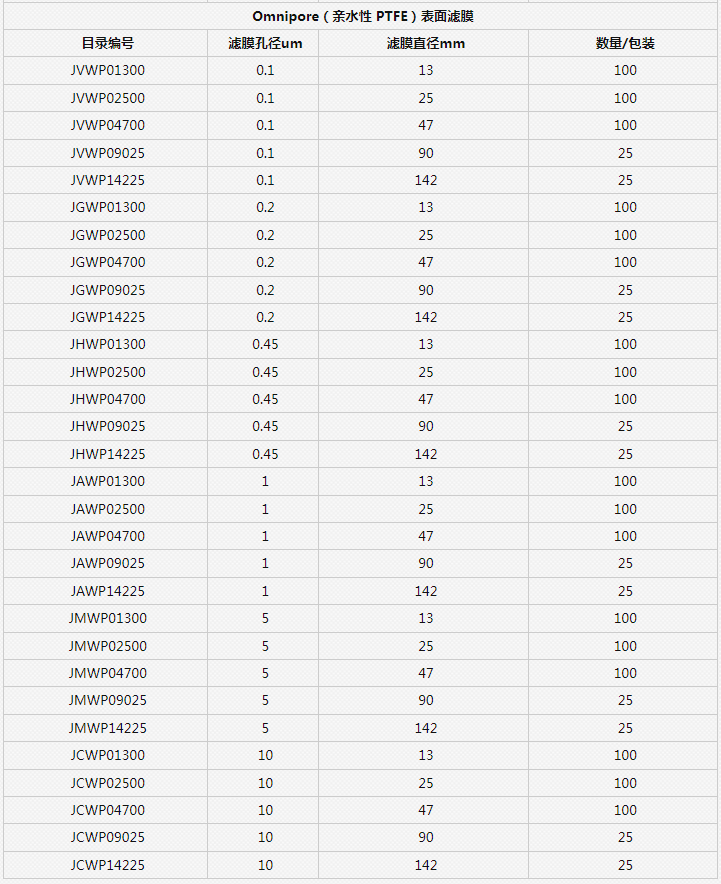The image size is (721, 884).
Task: Select catalog number JVWP09025
Action: click(108, 153)
